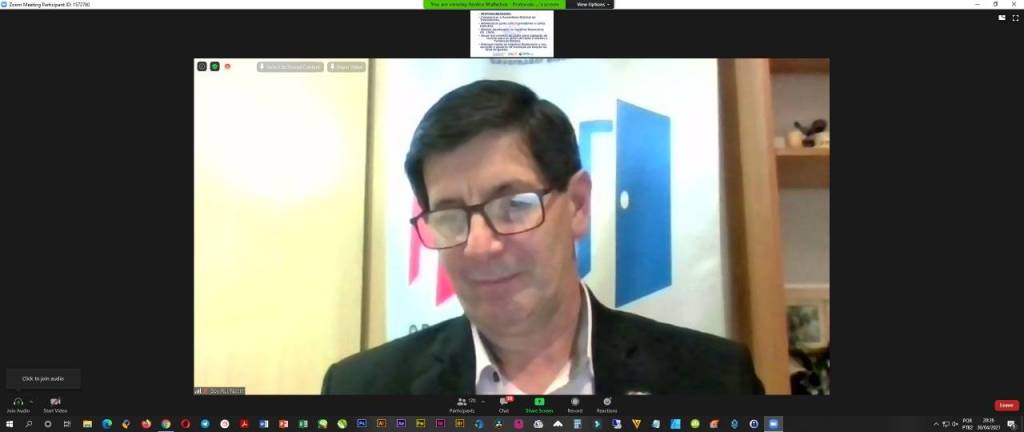Click the shared screen slide thumbnail
Image resolution: width=1024 pixels, height=432 pixels.
[x=512, y=33]
